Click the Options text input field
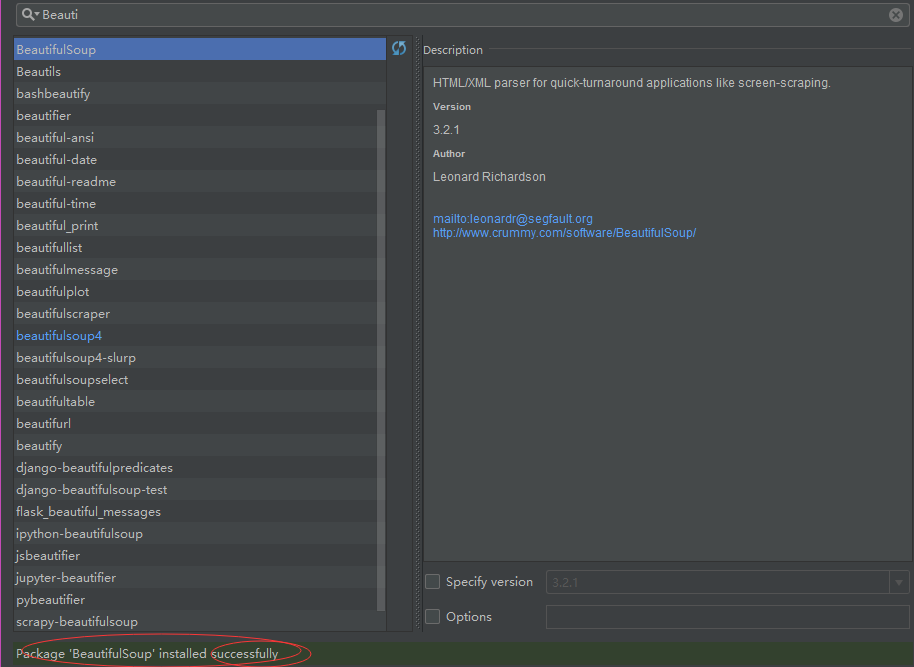Image resolution: width=914 pixels, height=667 pixels. pyautogui.click(x=727, y=617)
